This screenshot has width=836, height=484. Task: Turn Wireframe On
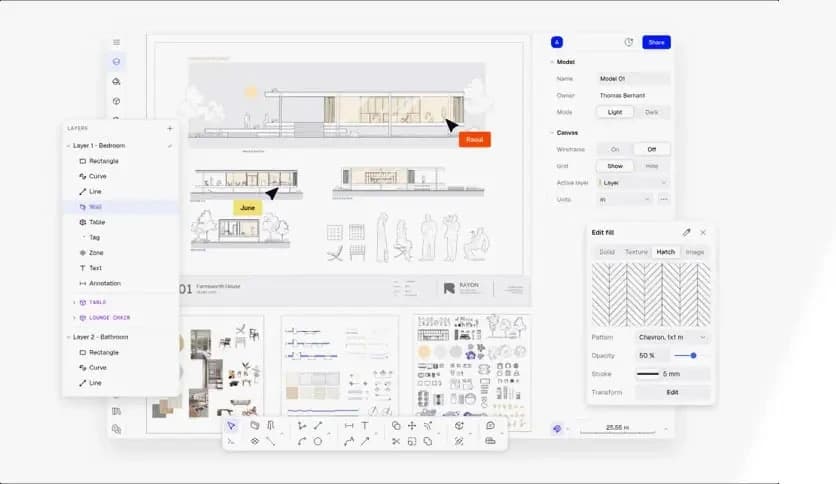click(615, 149)
